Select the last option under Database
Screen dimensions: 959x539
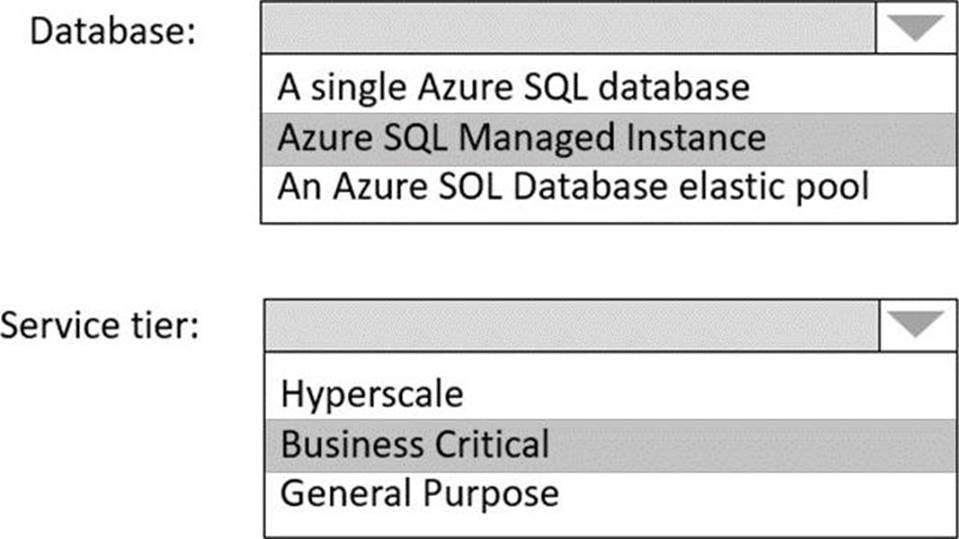pos(573,186)
